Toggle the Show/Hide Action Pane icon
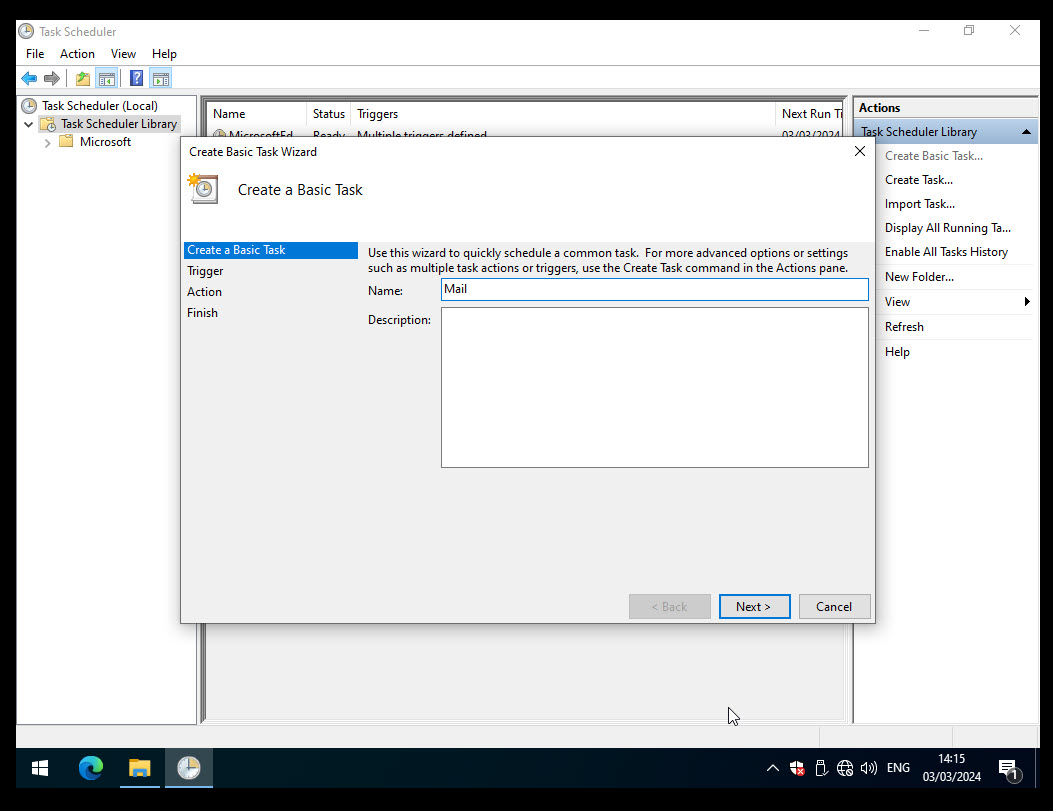This screenshot has width=1053, height=811. click(x=160, y=78)
